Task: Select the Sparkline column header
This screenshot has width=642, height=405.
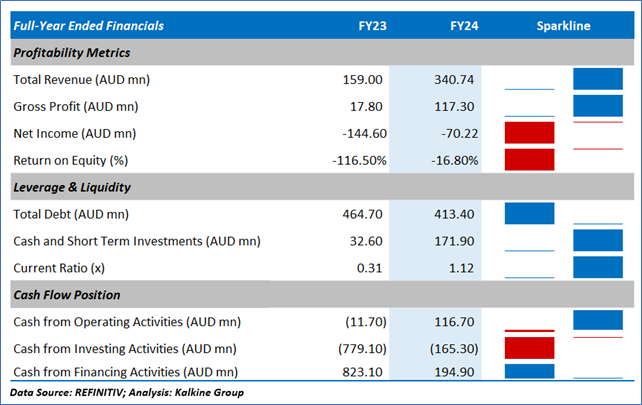Action: tap(563, 25)
